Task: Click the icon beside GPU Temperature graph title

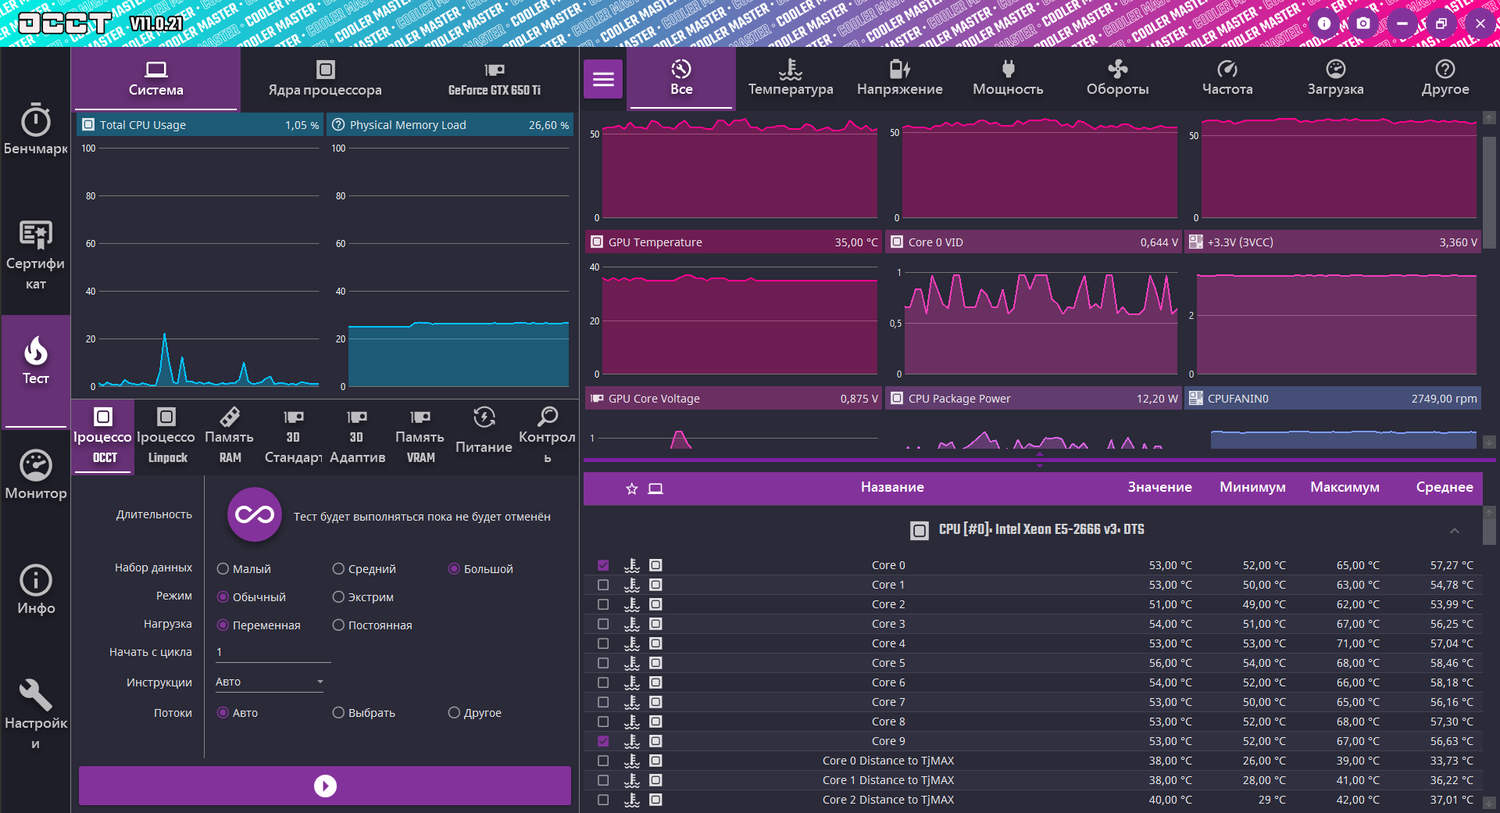Action: pos(597,242)
